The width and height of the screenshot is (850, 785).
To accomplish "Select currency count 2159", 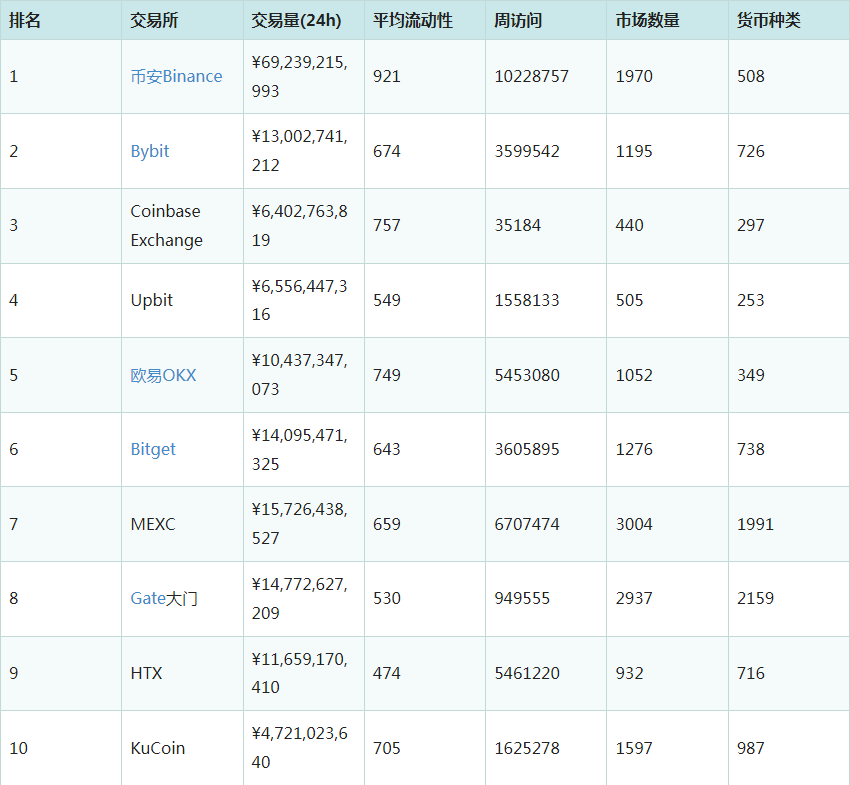I will coord(756,599).
